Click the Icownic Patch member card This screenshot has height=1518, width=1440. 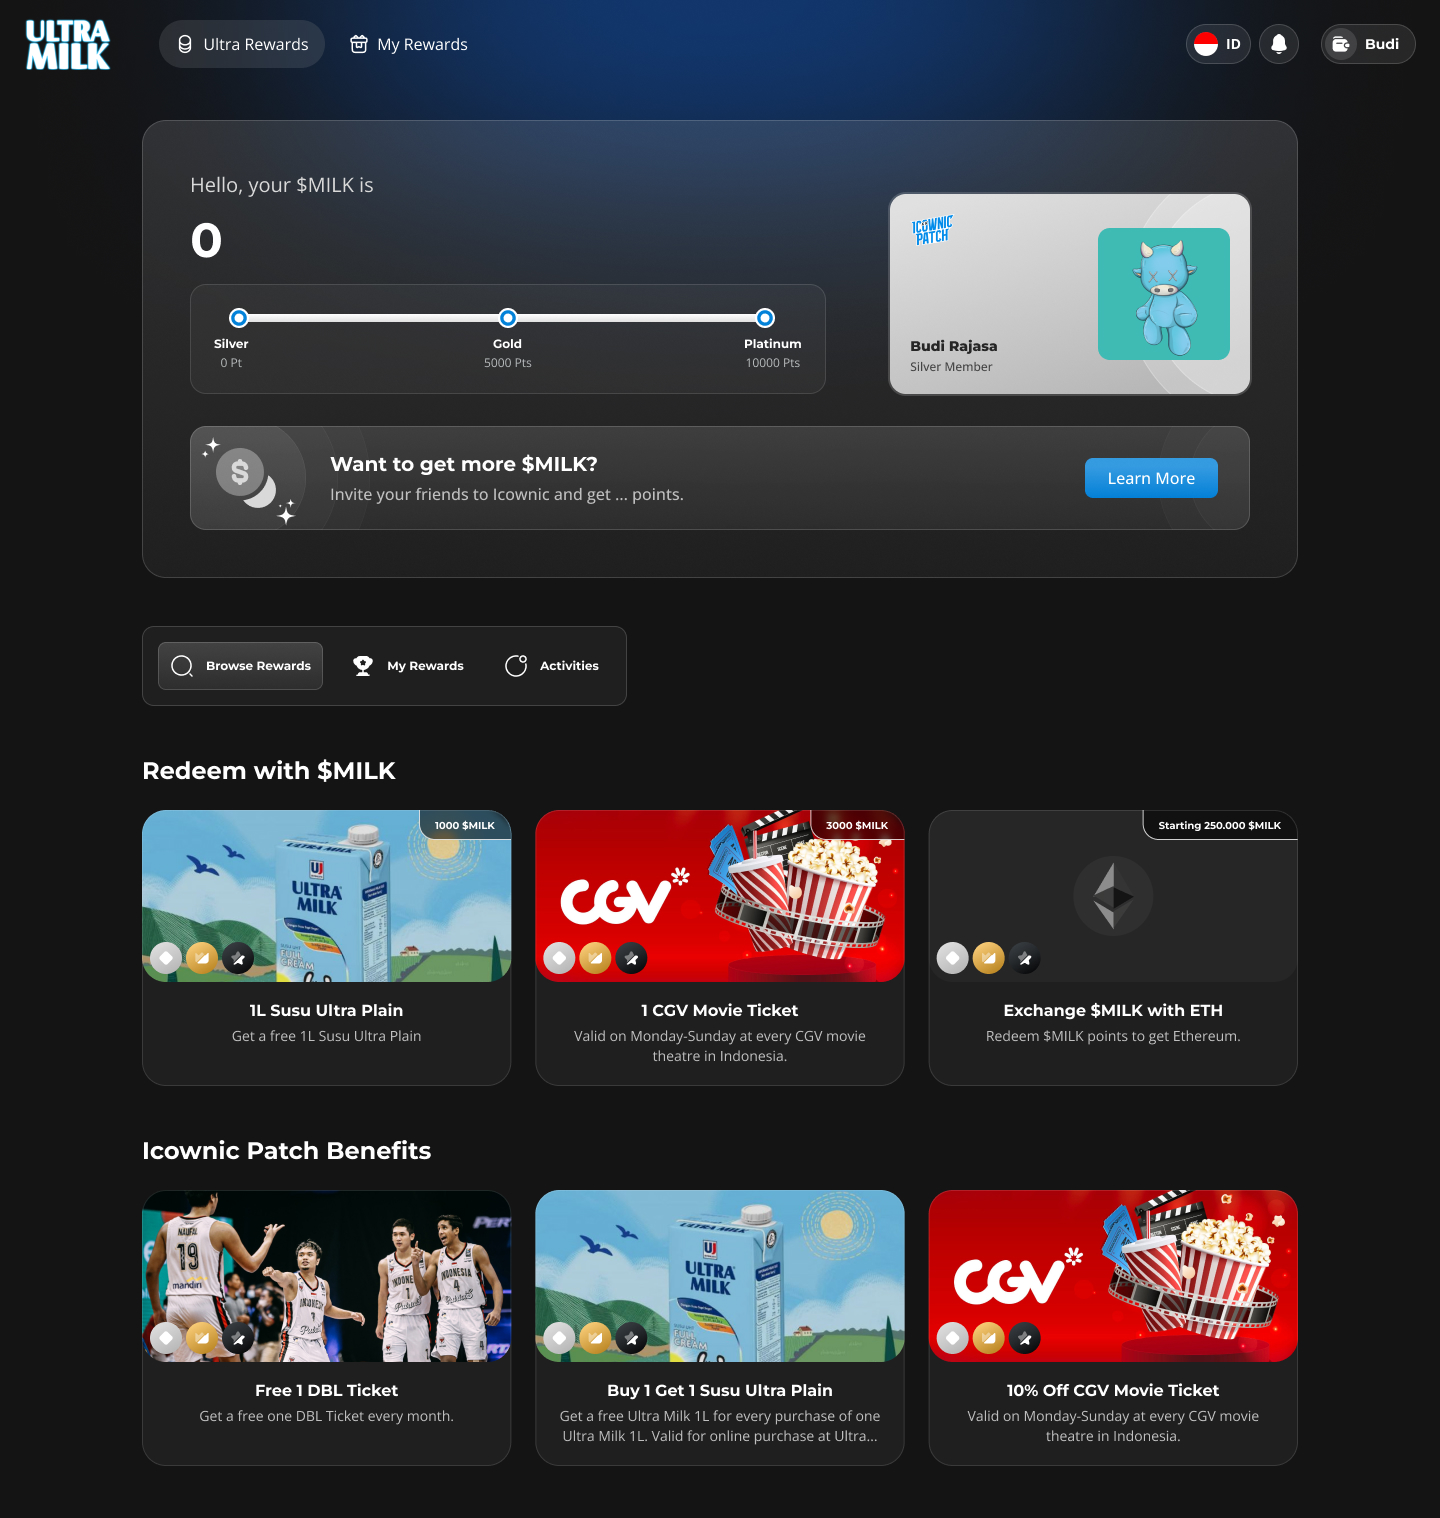click(x=1069, y=294)
